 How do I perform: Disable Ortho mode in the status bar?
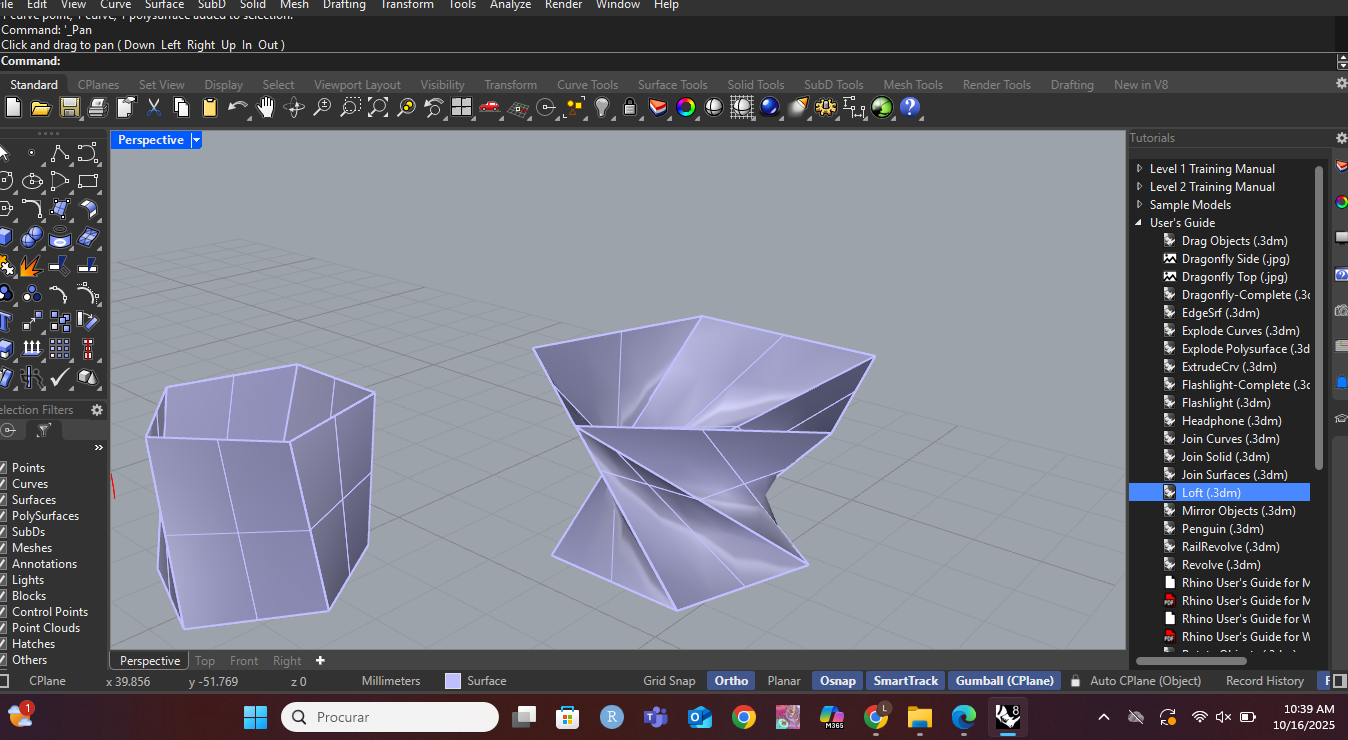pyautogui.click(x=730, y=680)
